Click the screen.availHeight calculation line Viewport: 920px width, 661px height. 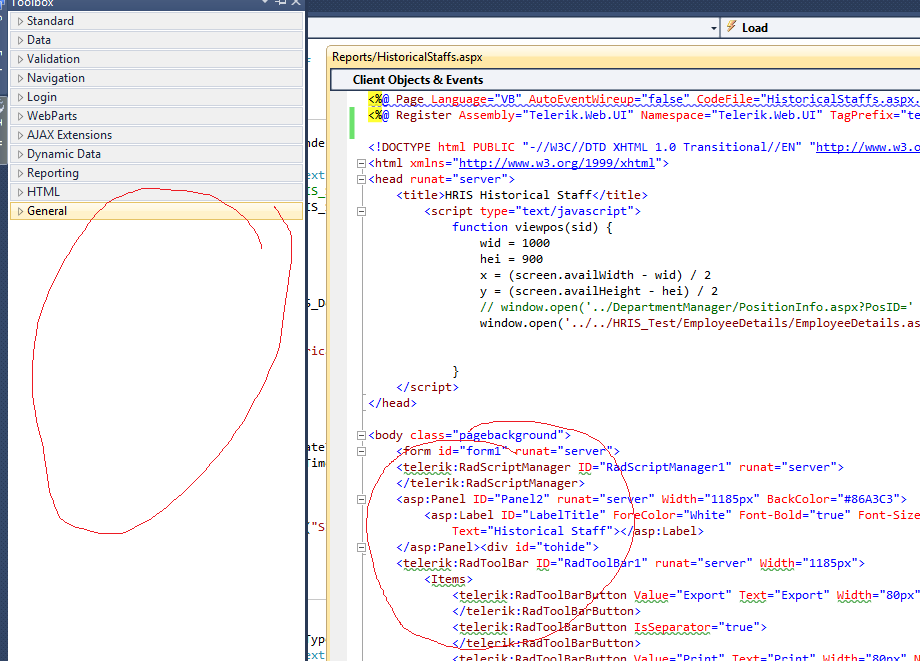tap(598, 291)
